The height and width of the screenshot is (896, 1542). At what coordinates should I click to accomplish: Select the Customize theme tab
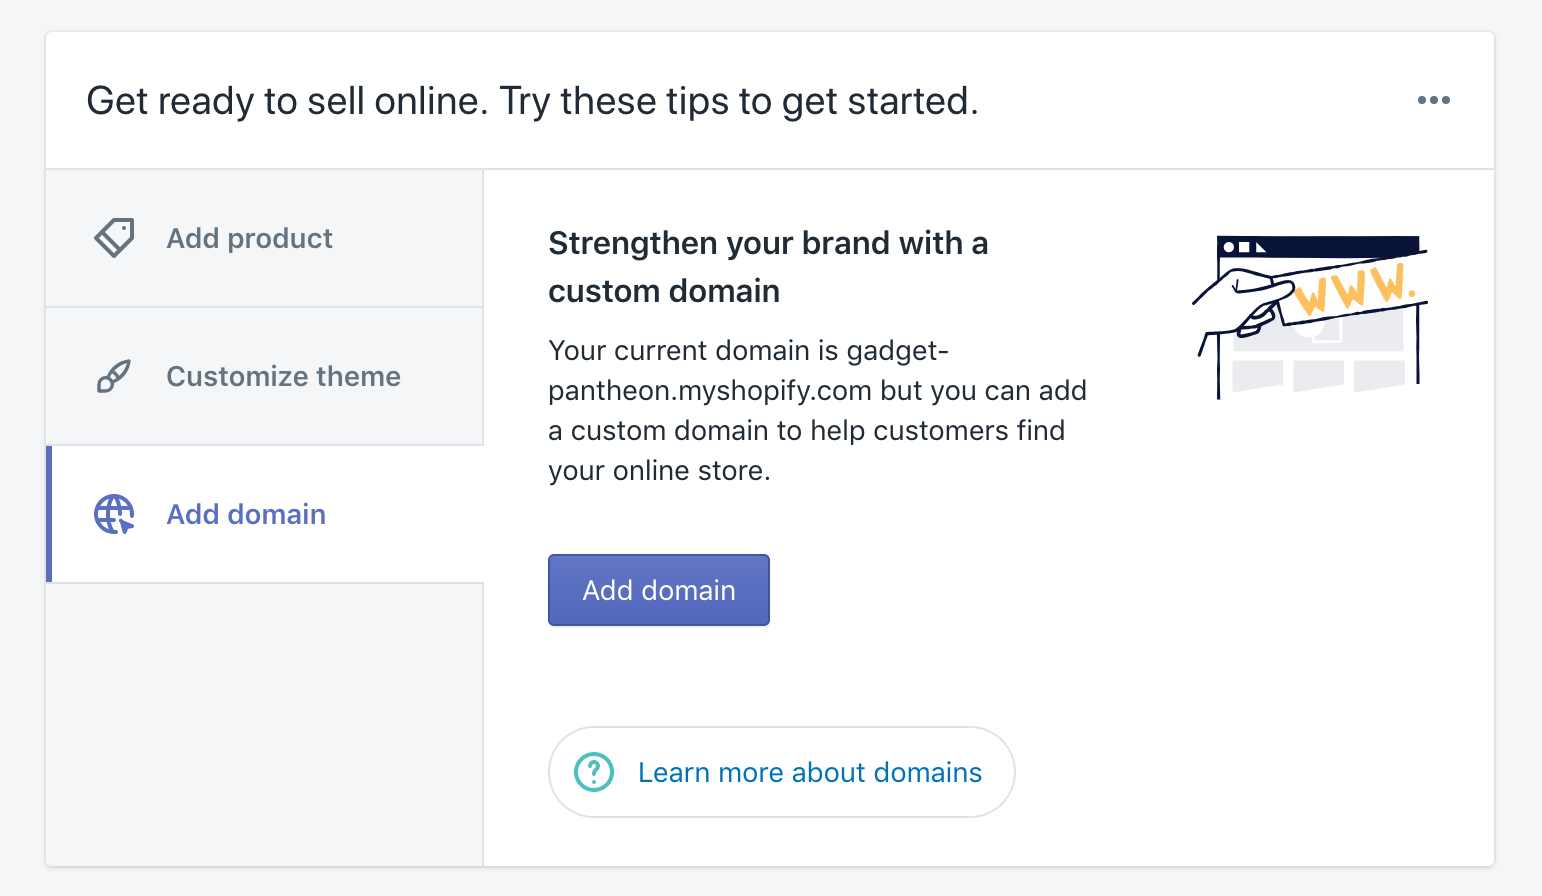pyautogui.click(x=283, y=376)
